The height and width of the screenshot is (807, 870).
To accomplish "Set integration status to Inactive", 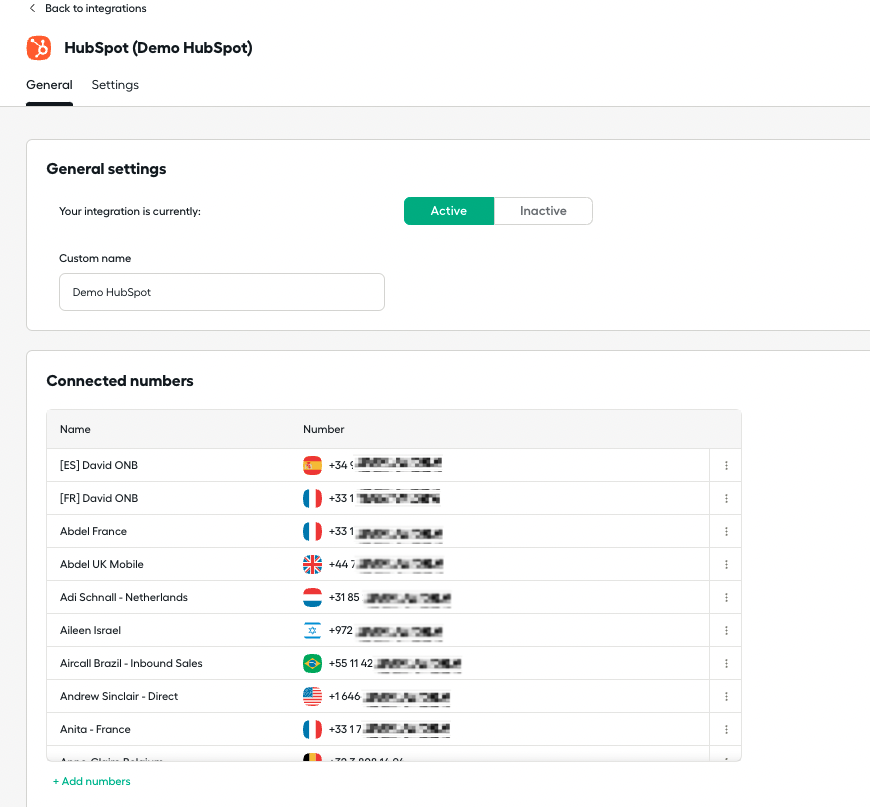I will tap(543, 211).
